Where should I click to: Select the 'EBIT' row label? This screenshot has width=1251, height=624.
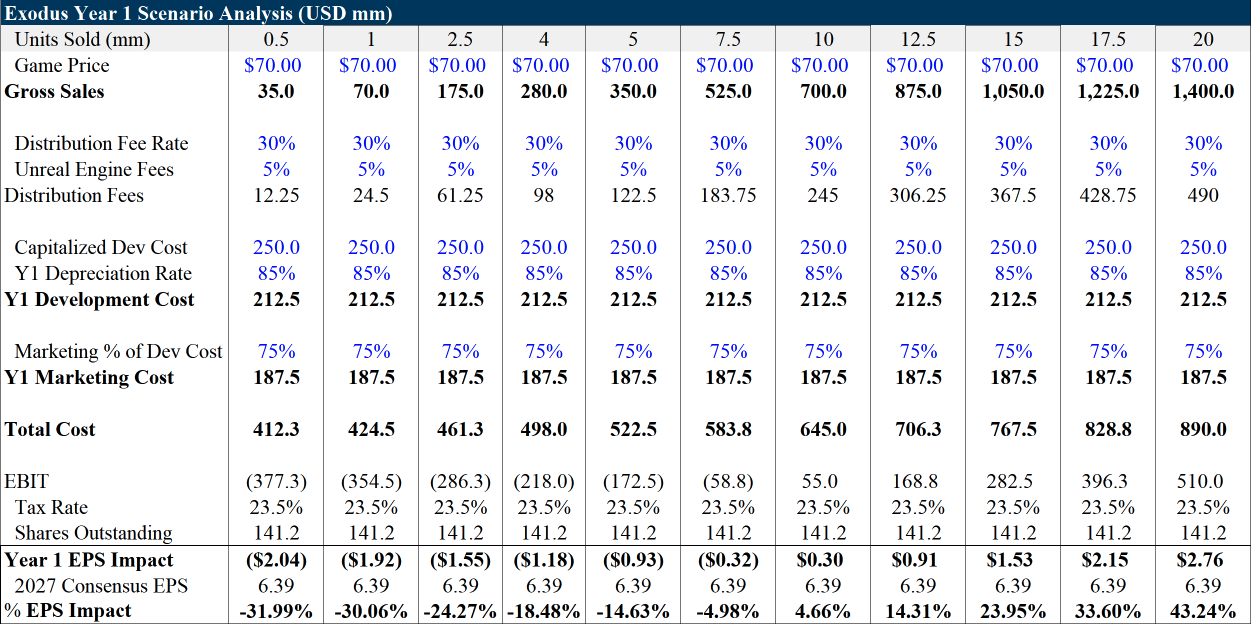(26, 481)
